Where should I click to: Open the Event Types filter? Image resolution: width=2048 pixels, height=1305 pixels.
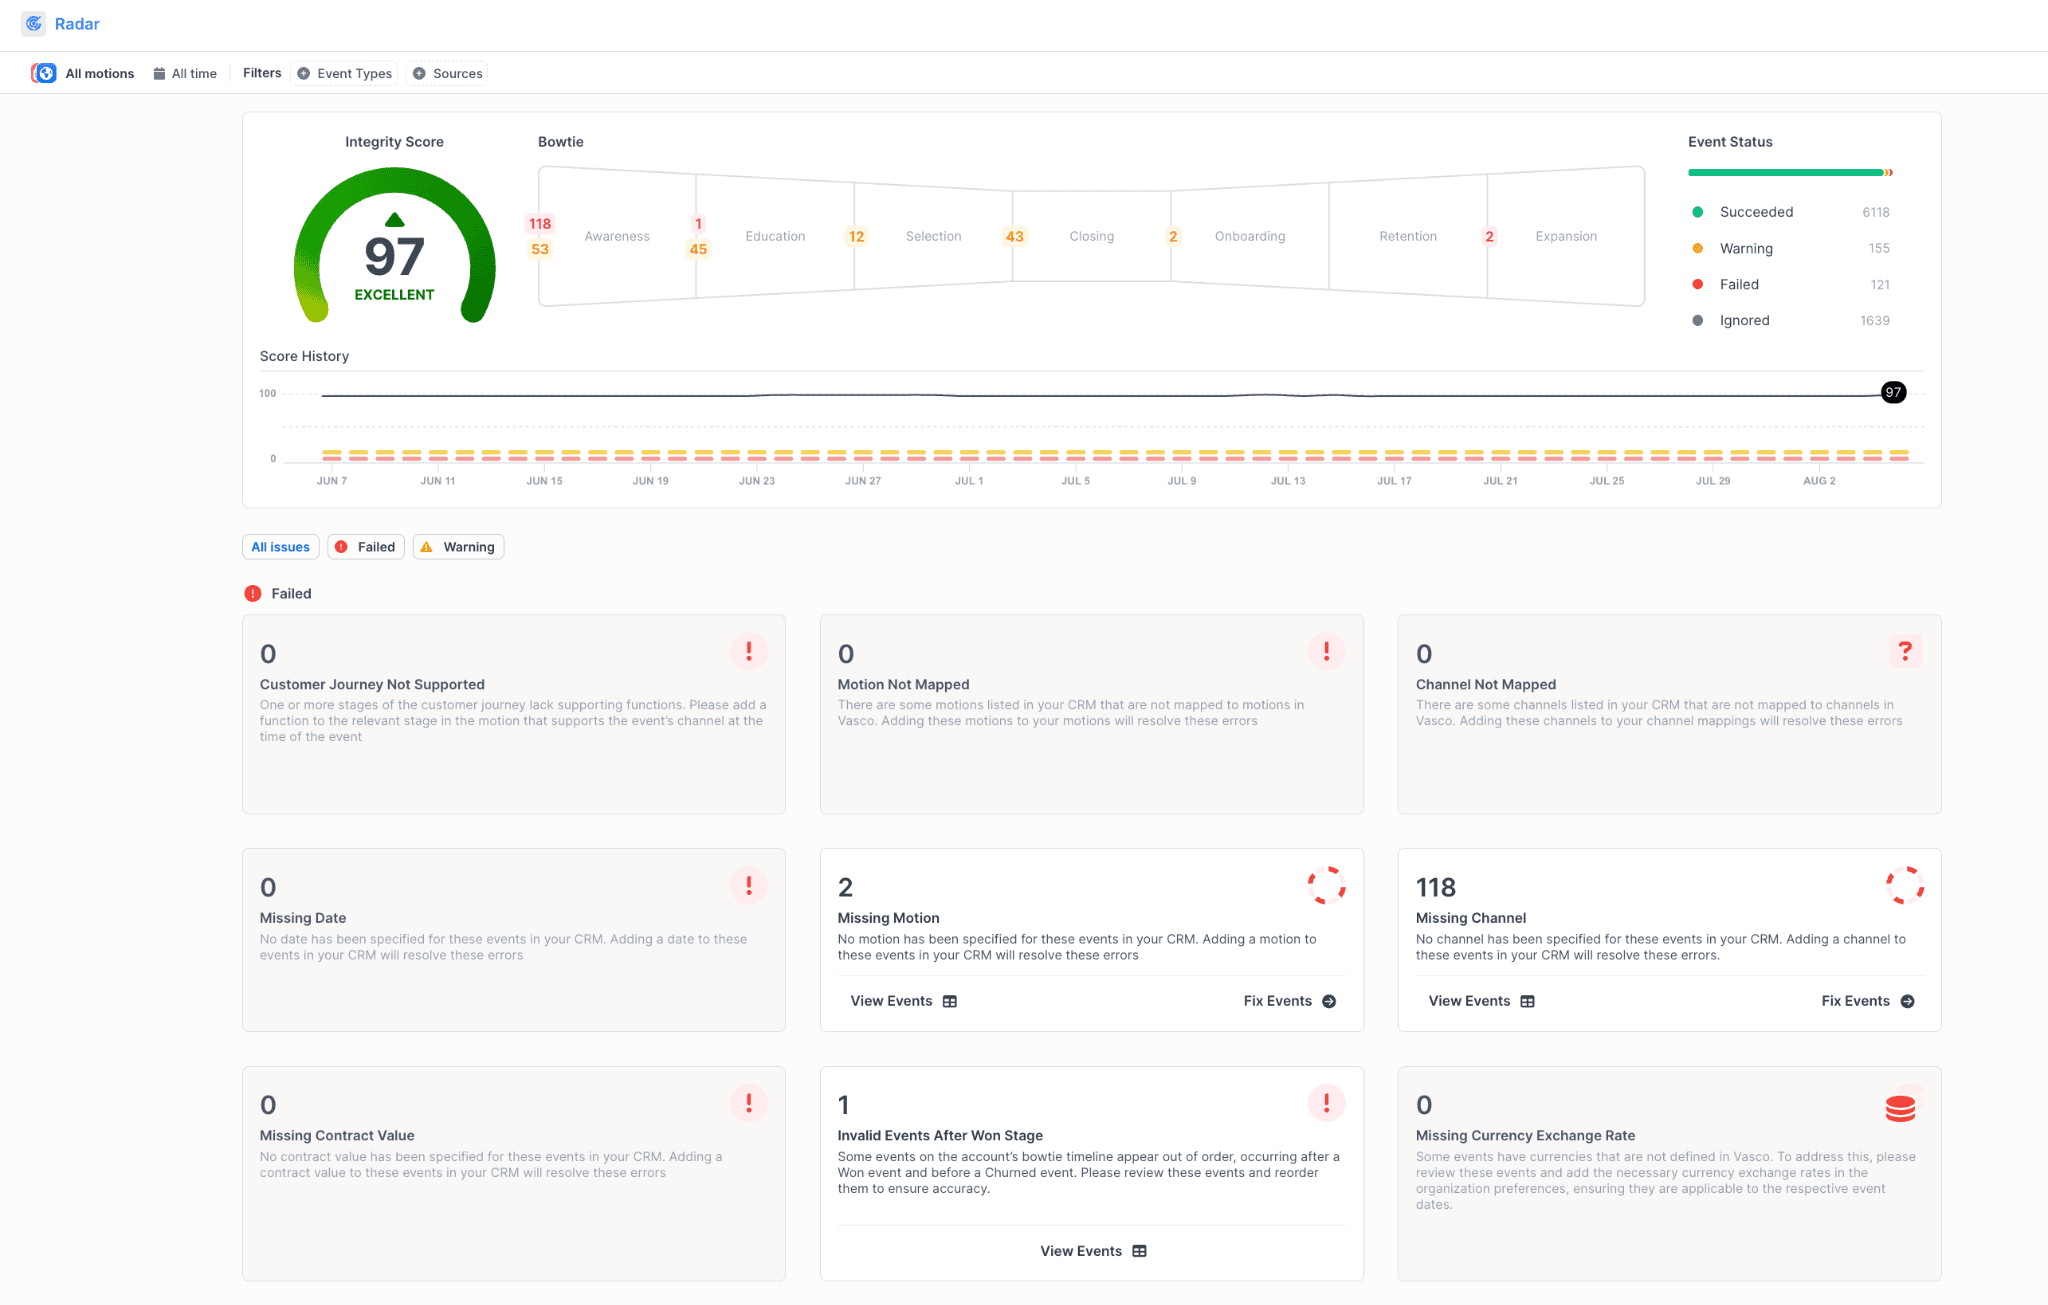coord(344,72)
